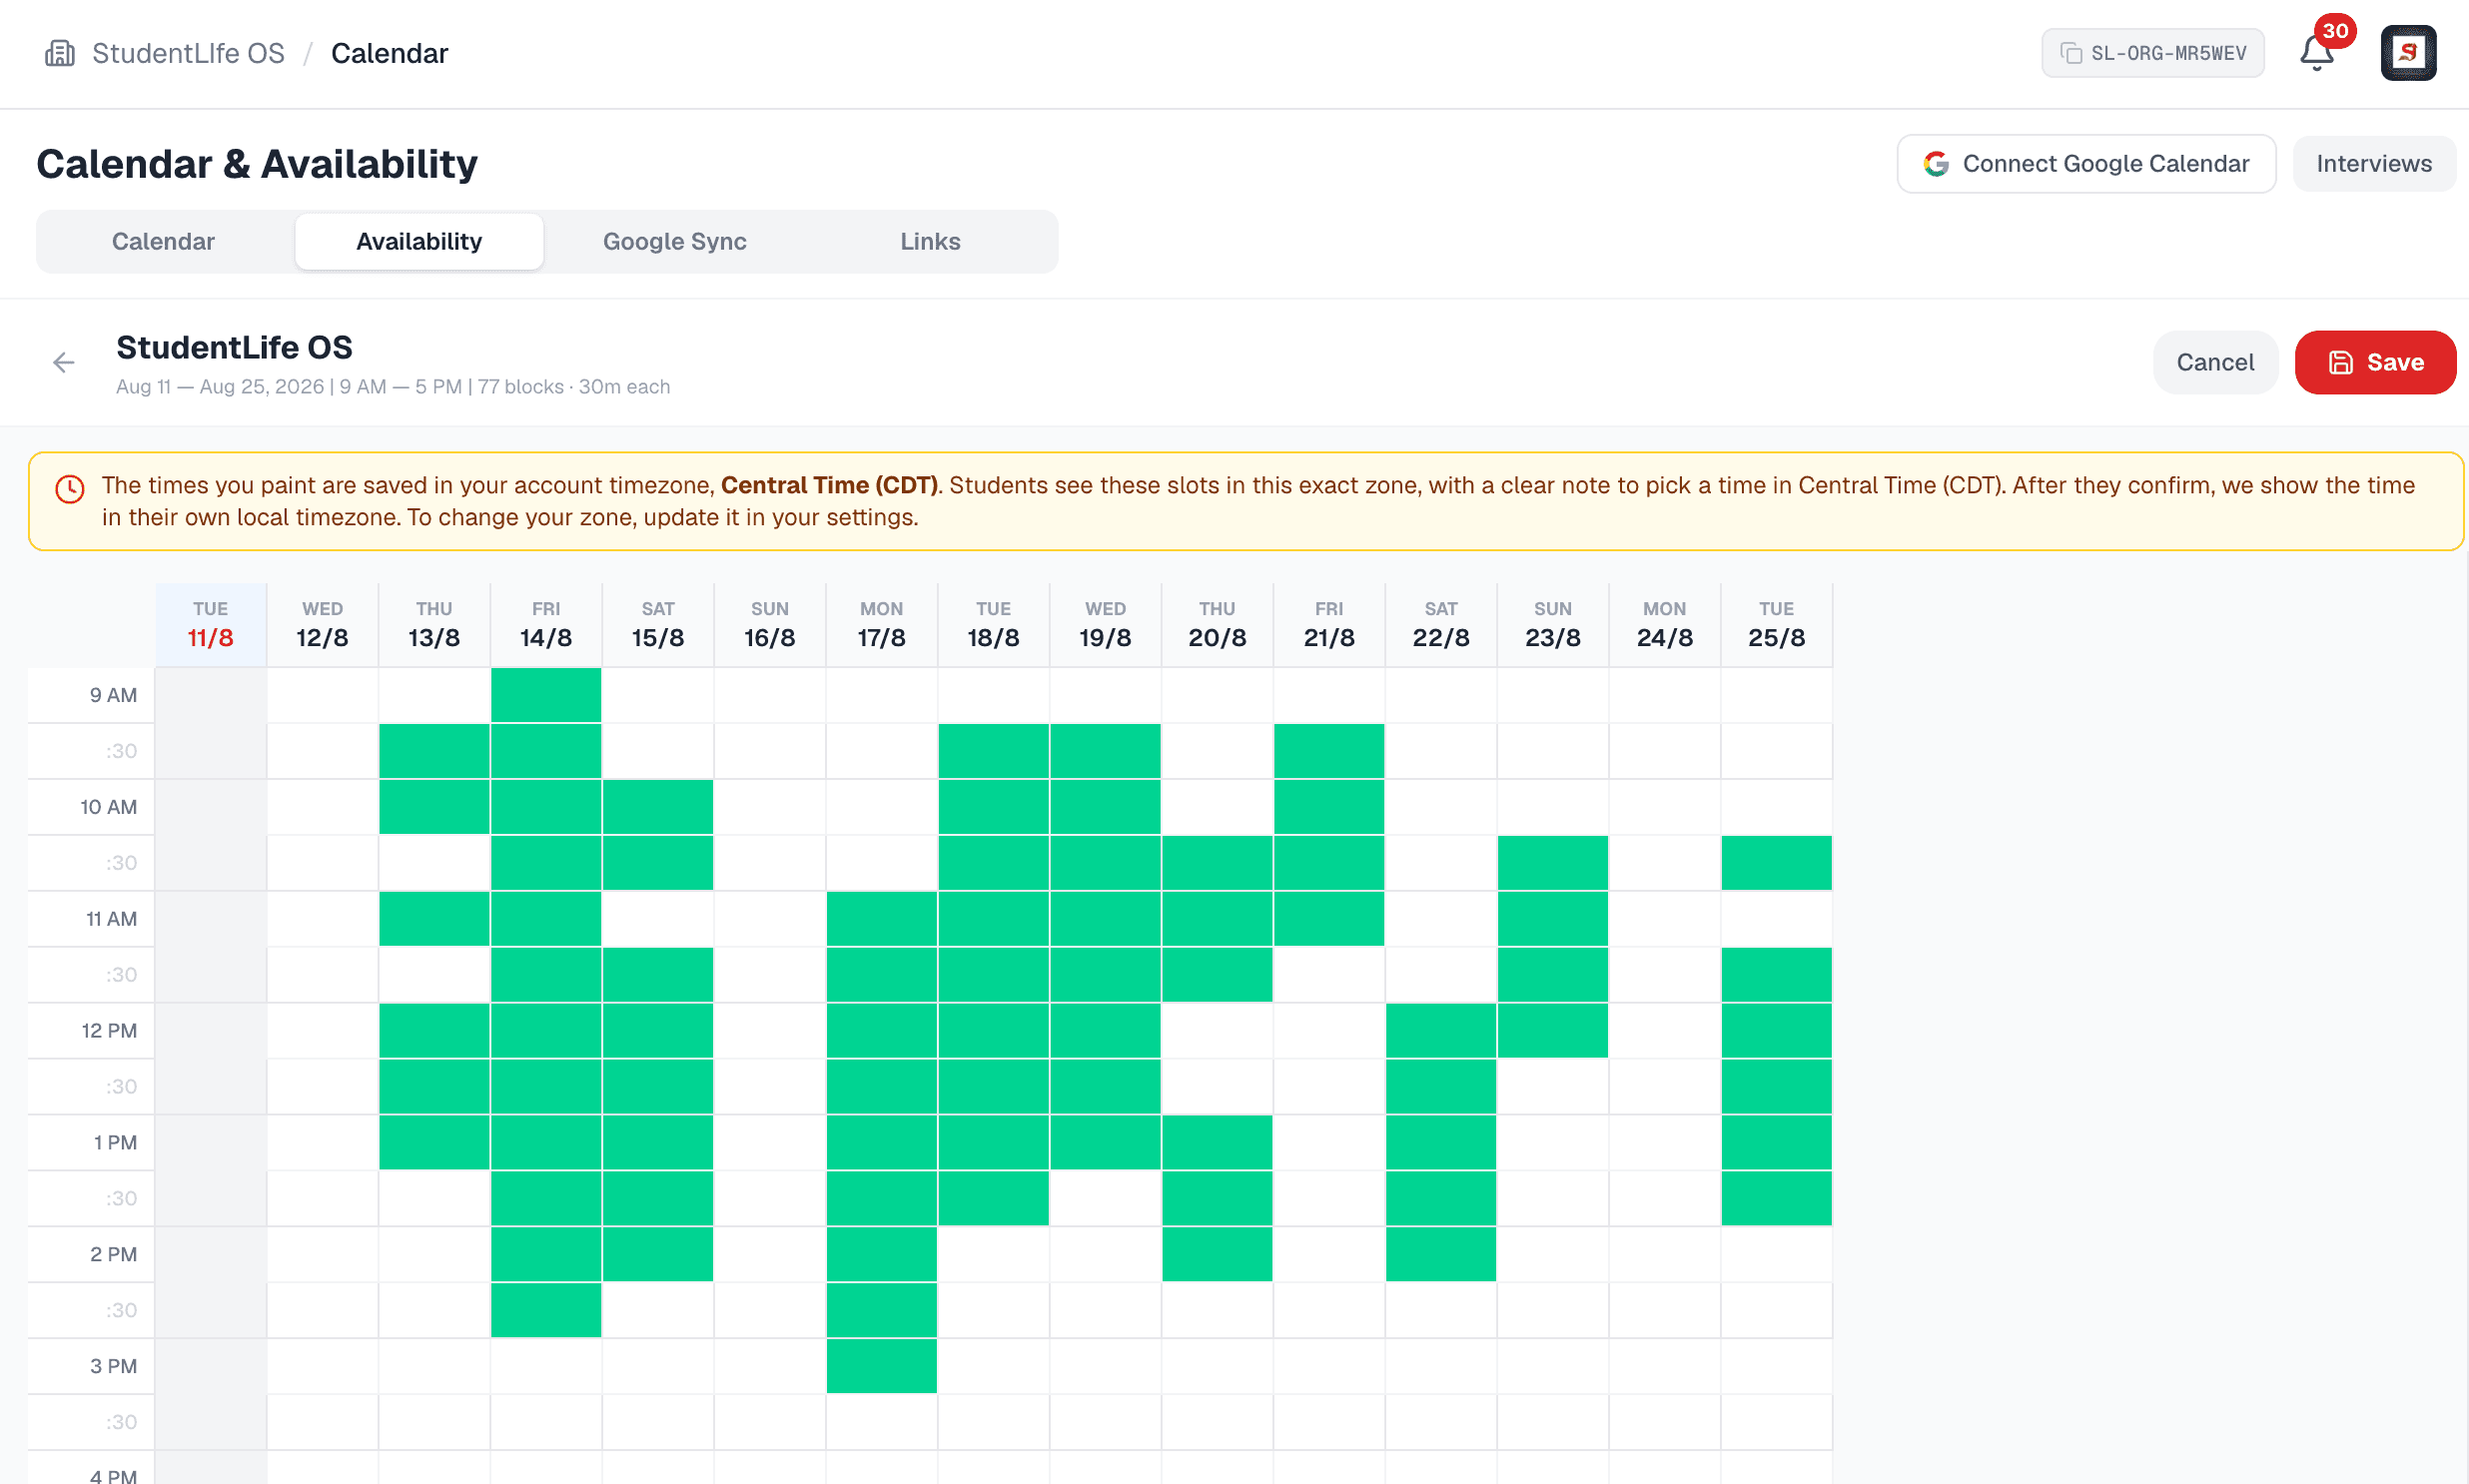Click the bold Central Time (CDT) text
This screenshot has width=2469, height=1484.
click(x=829, y=485)
